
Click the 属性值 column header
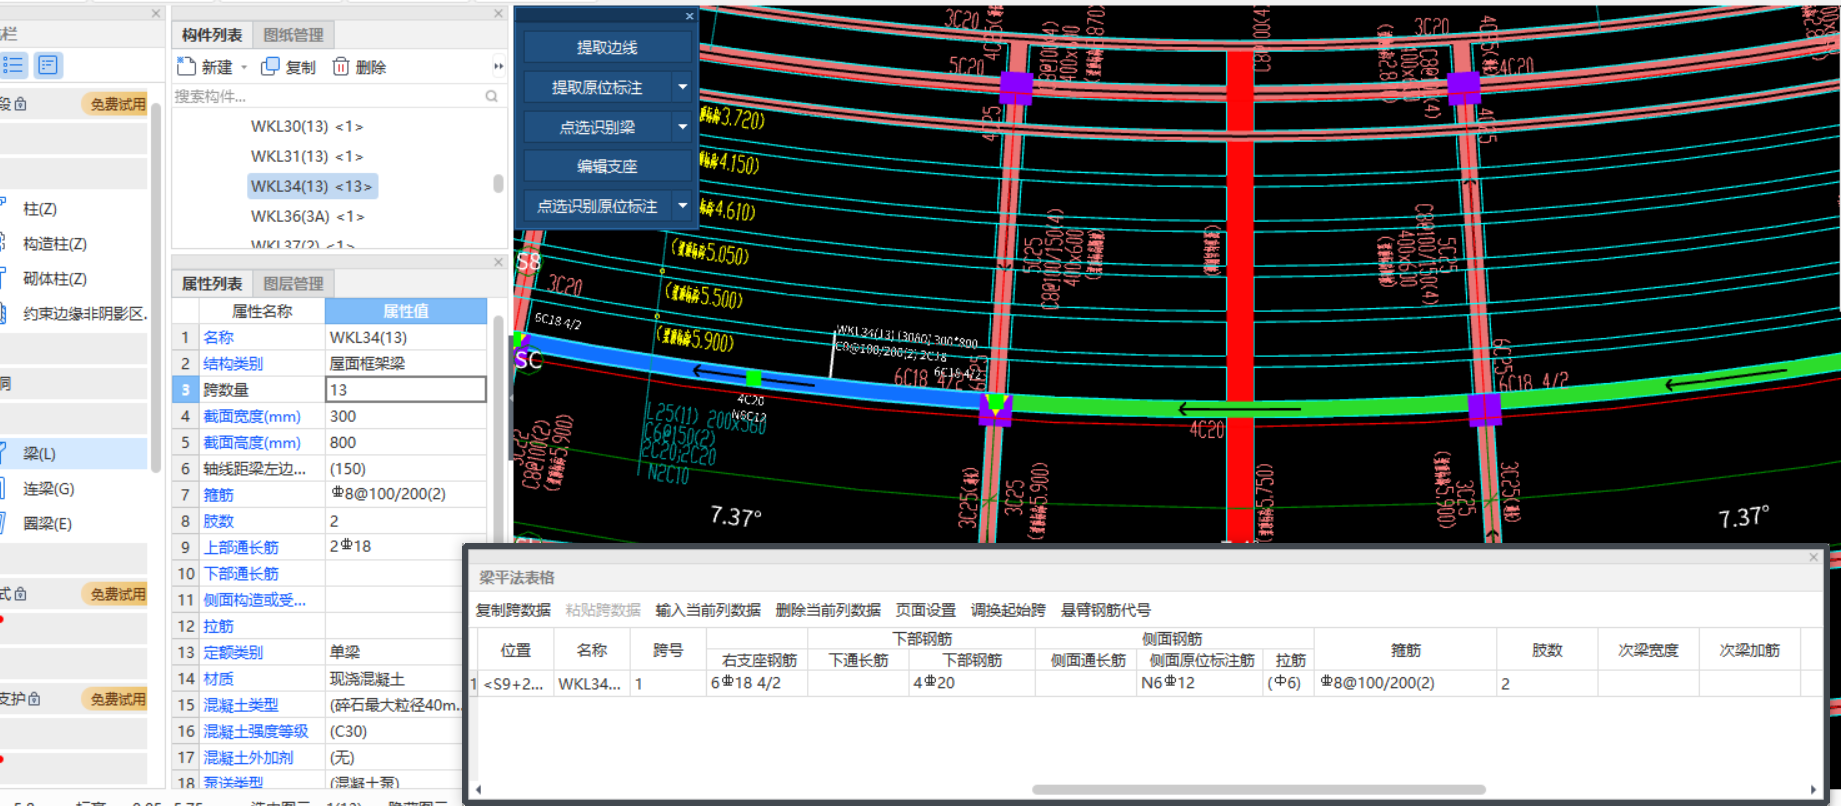[x=406, y=311]
